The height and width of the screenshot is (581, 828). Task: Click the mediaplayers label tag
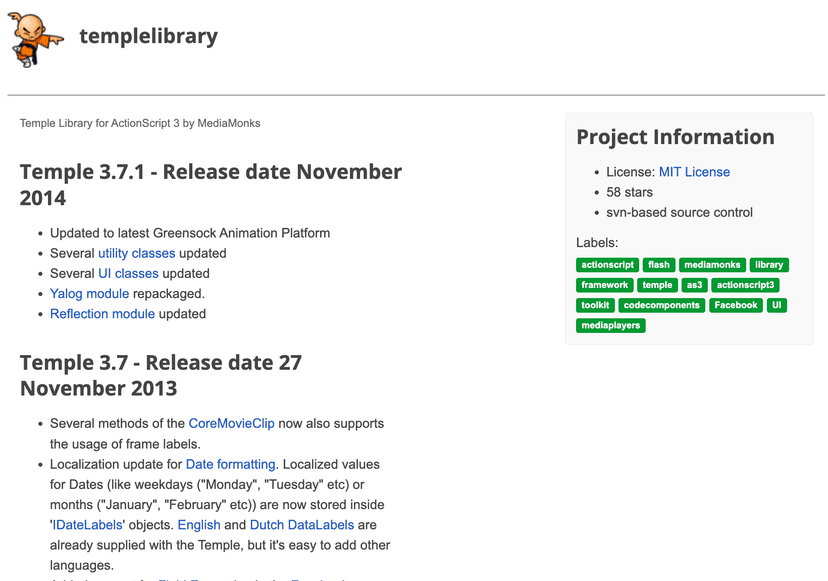pos(611,325)
